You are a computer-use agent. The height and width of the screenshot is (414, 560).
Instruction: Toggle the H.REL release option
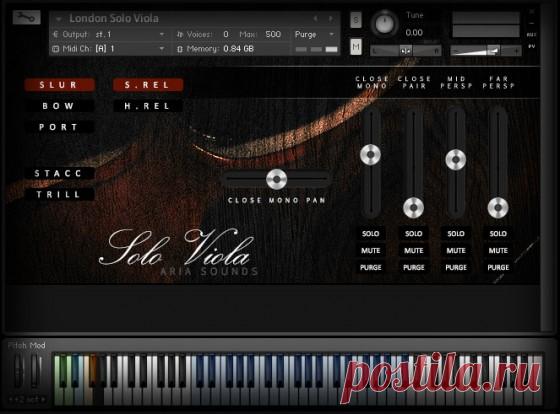148,106
